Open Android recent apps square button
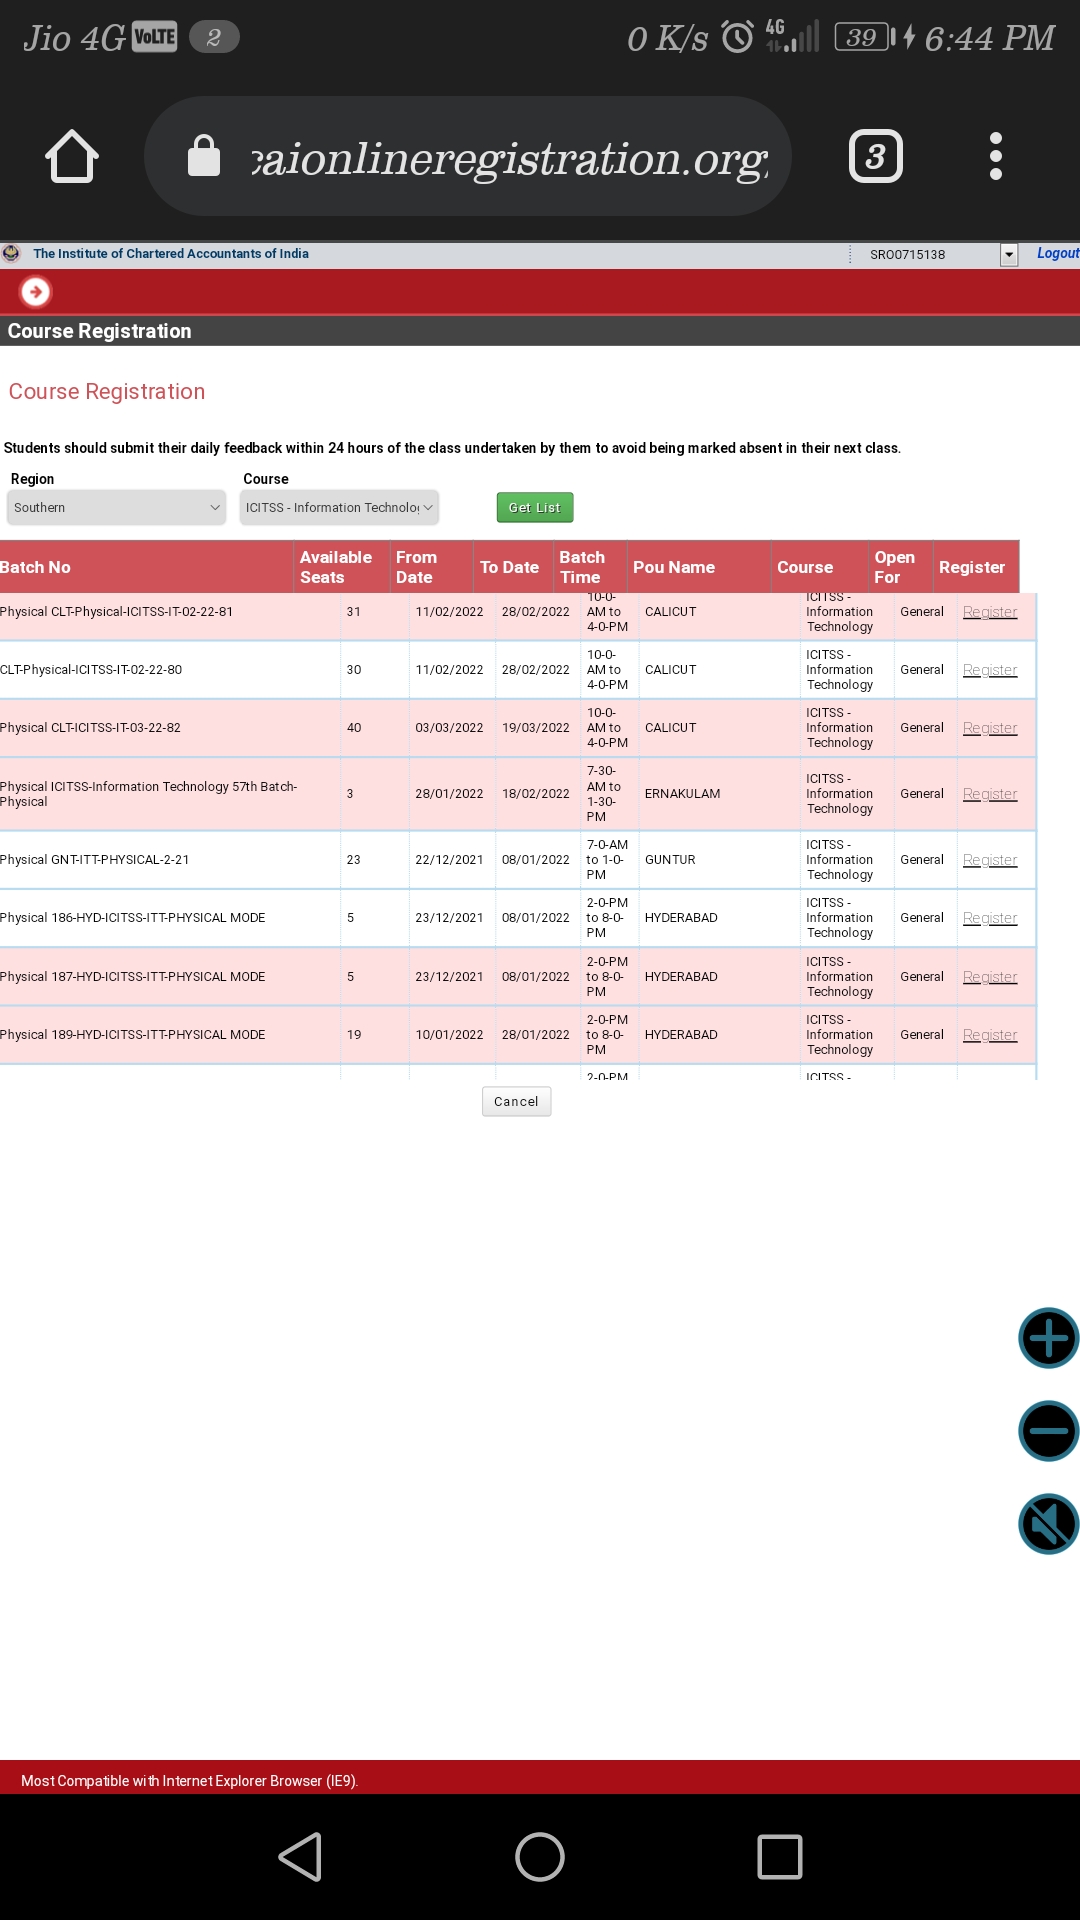1080x1920 pixels. point(779,1857)
